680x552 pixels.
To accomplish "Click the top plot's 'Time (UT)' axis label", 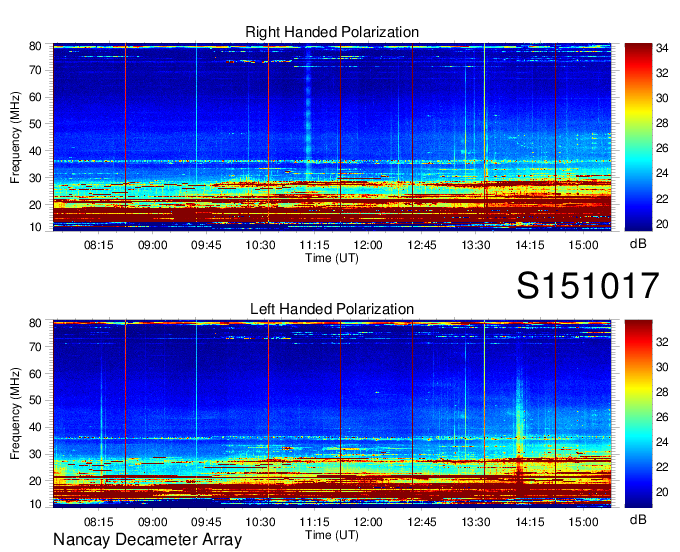I will [x=332, y=258].
